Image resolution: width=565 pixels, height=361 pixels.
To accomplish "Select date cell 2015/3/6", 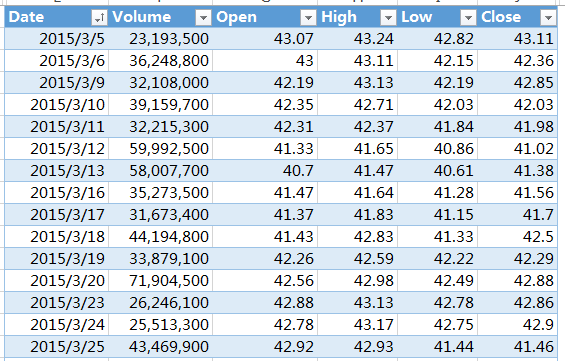I will (57, 61).
